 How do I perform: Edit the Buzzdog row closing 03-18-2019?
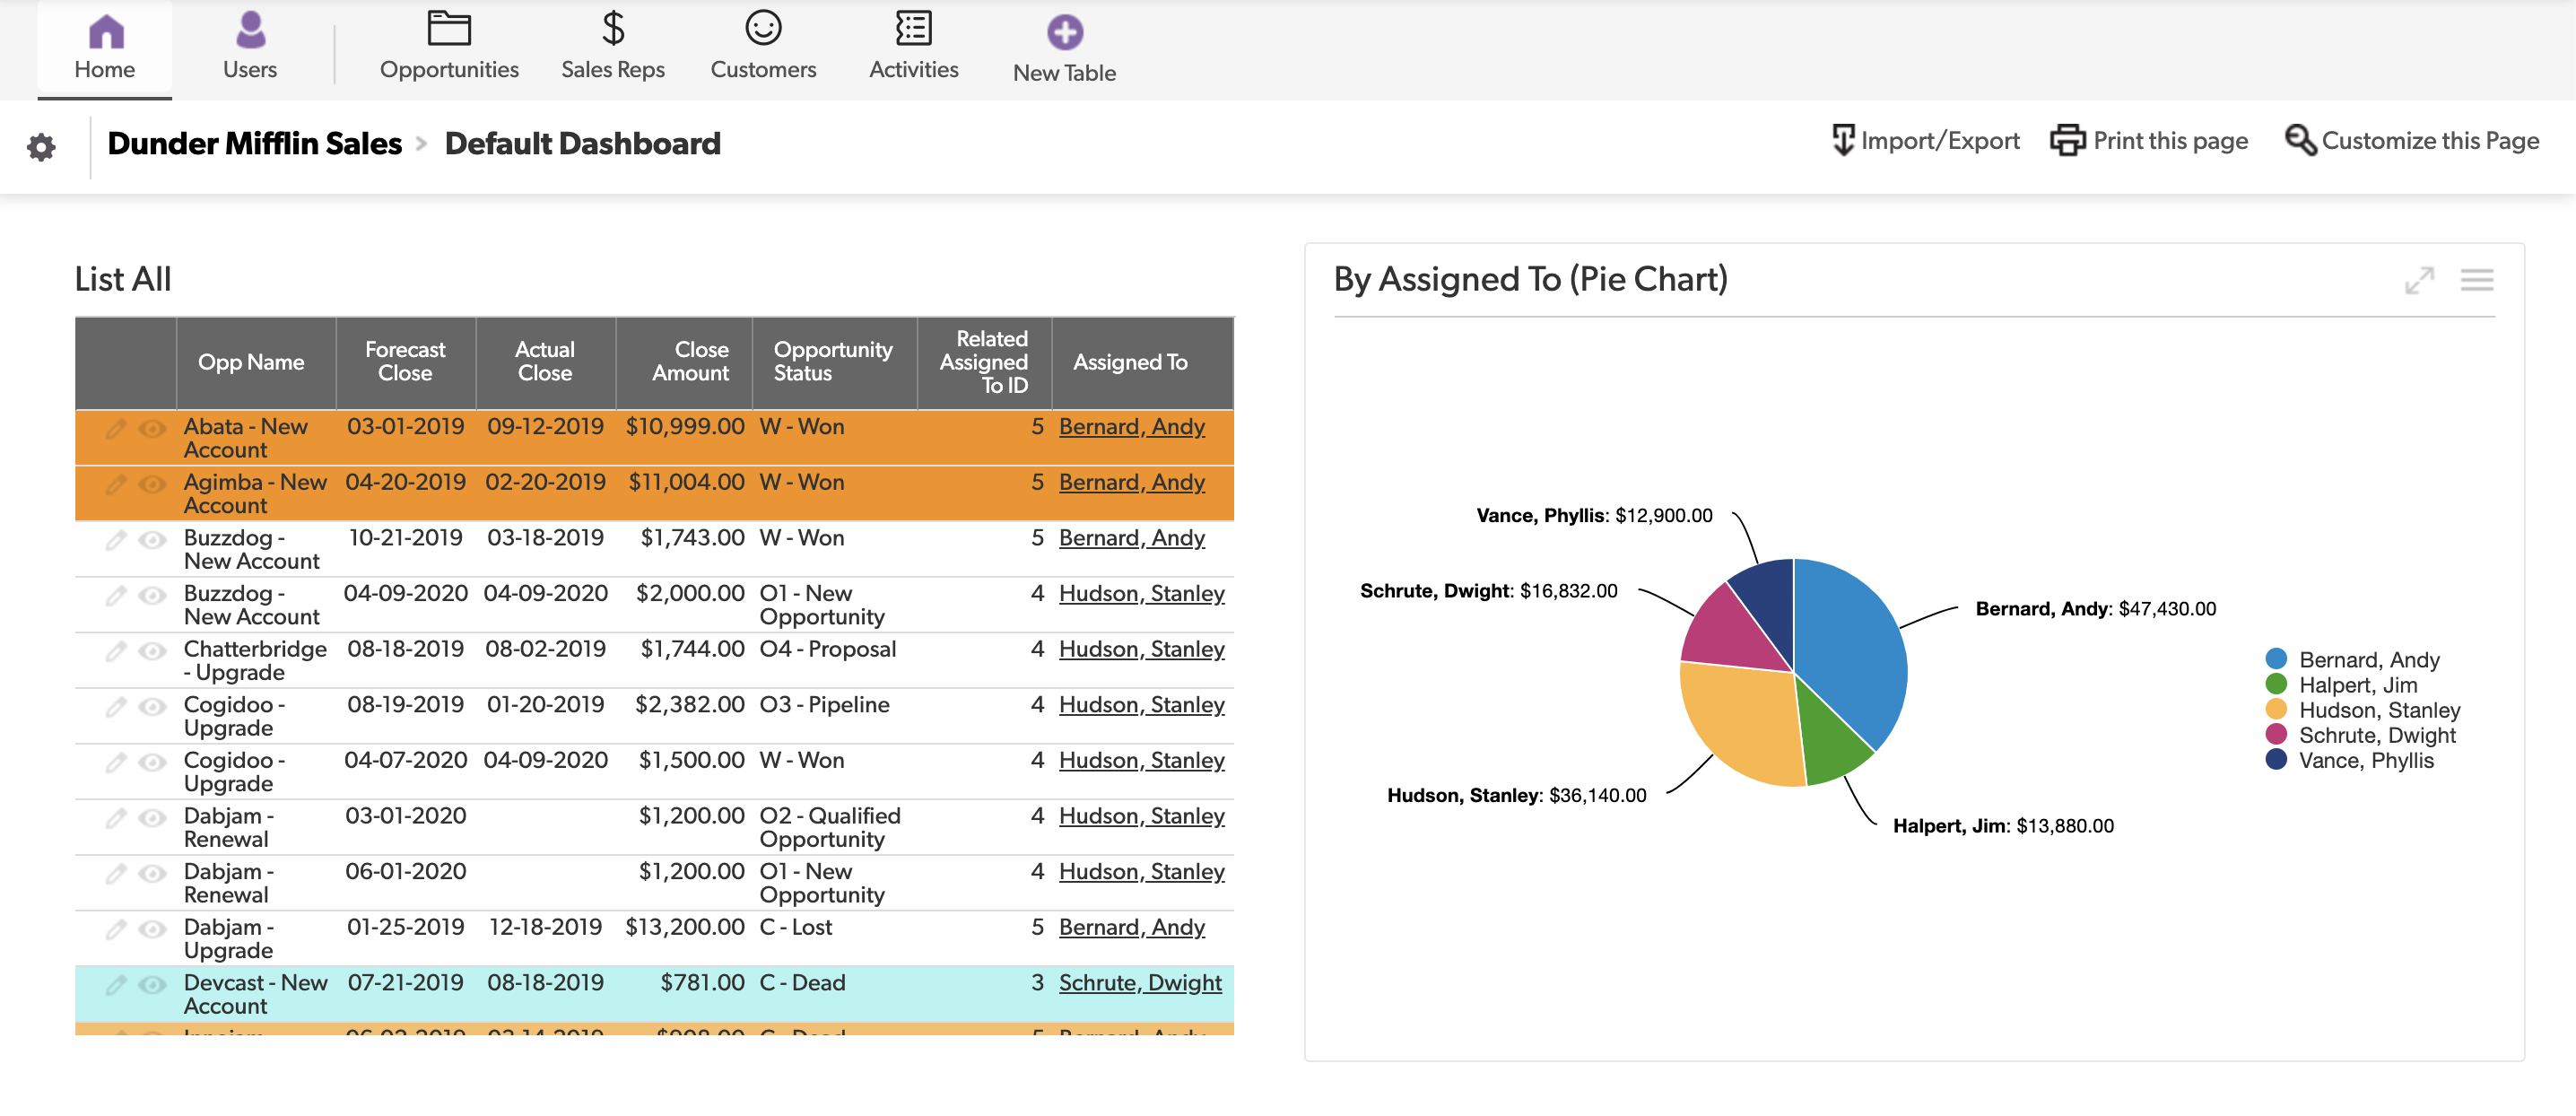click(116, 540)
